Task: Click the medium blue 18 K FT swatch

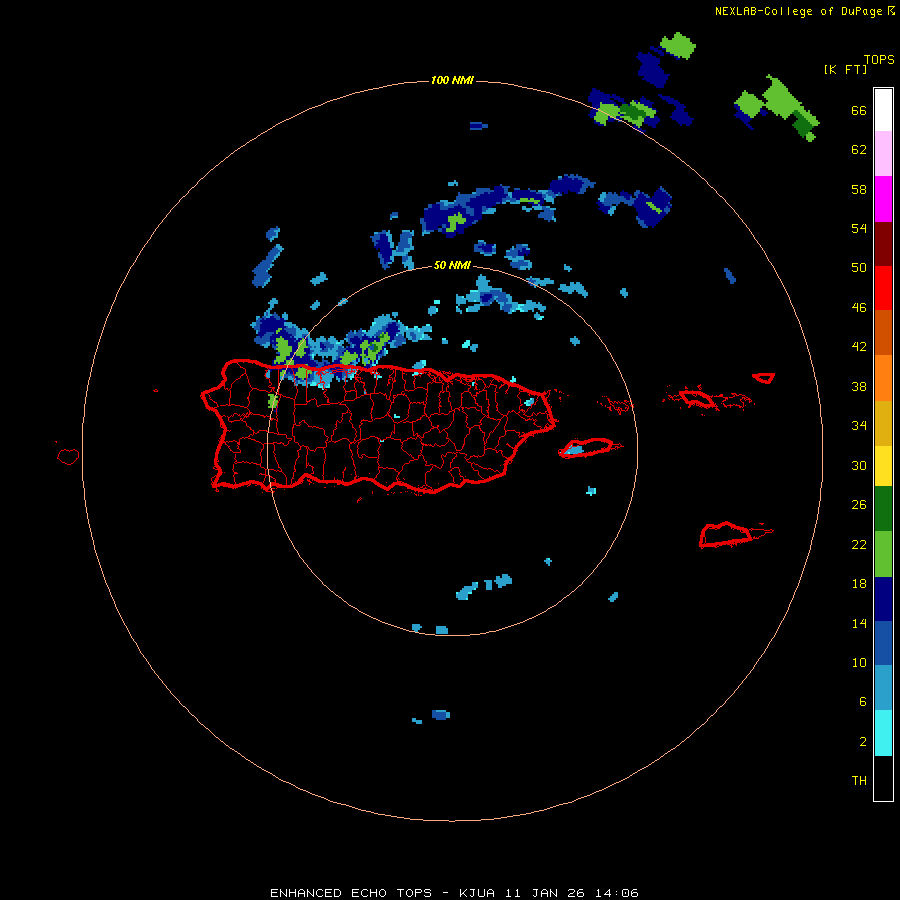Action: point(883,643)
